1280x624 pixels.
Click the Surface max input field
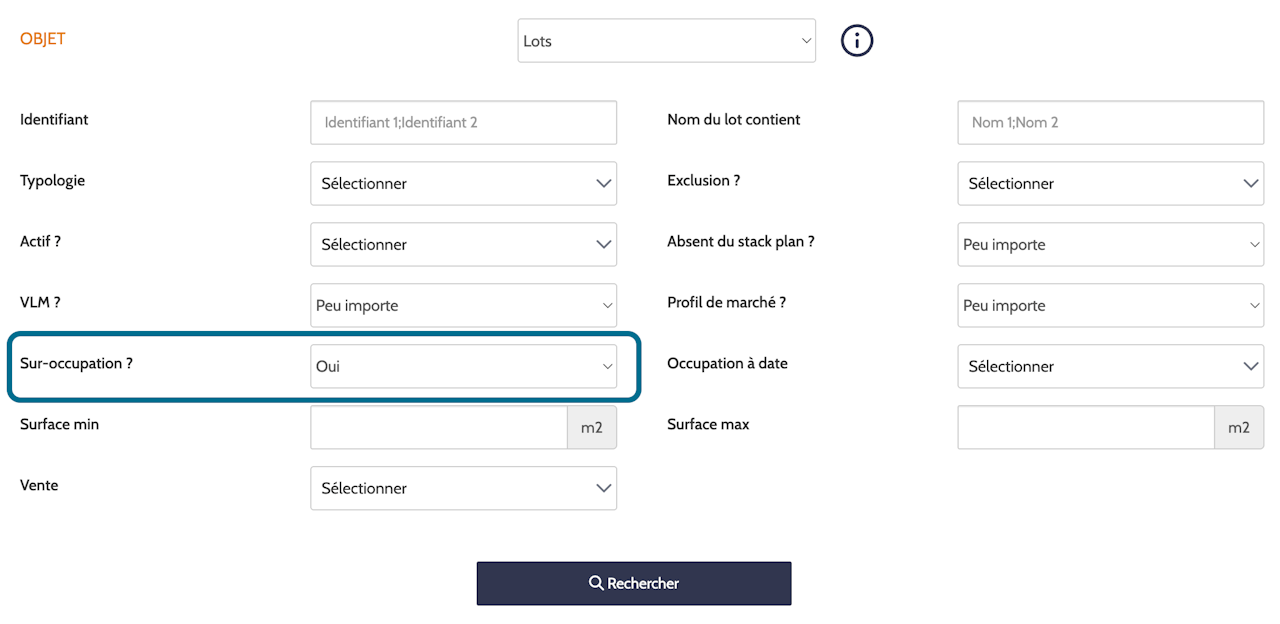[1086, 427]
